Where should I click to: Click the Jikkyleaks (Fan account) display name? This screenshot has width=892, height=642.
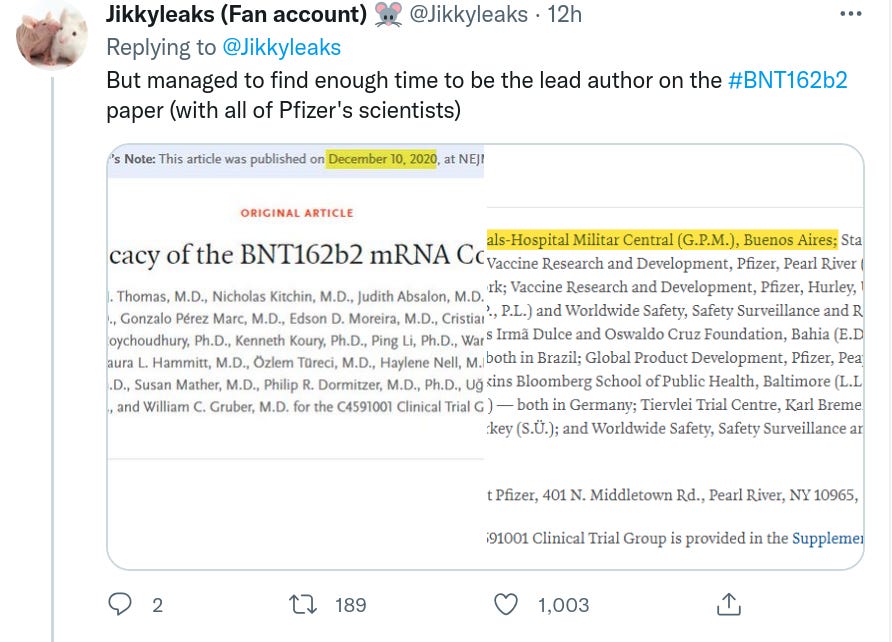tap(236, 13)
